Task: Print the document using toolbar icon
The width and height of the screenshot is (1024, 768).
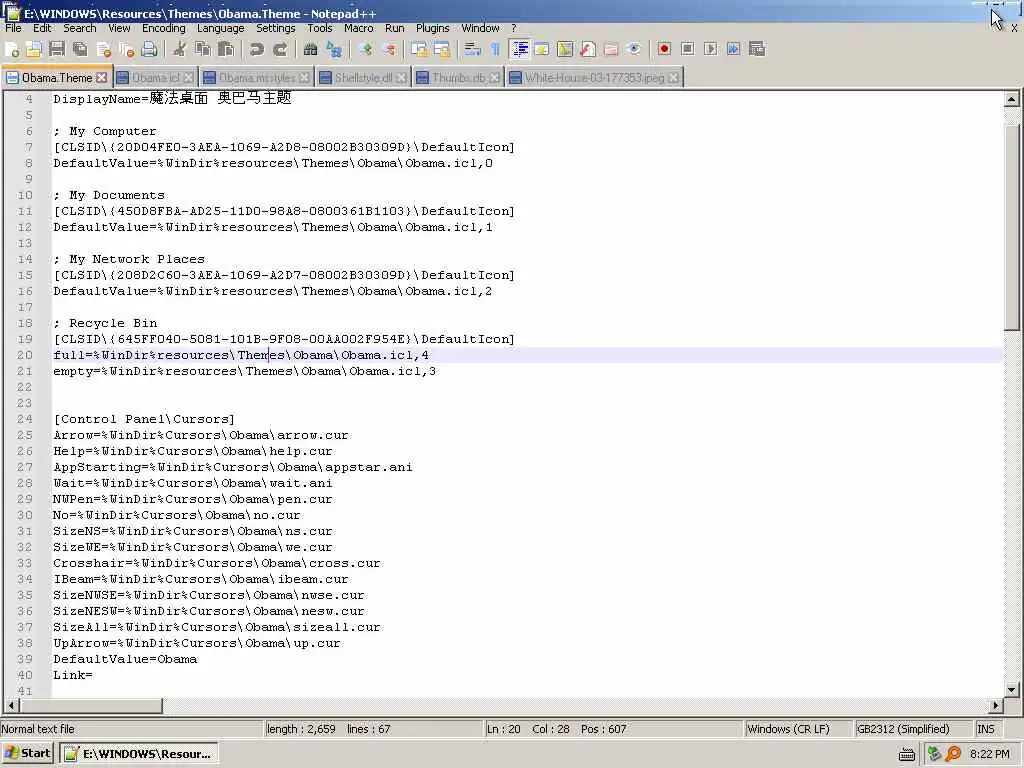Action: click(x=150, y=49)
